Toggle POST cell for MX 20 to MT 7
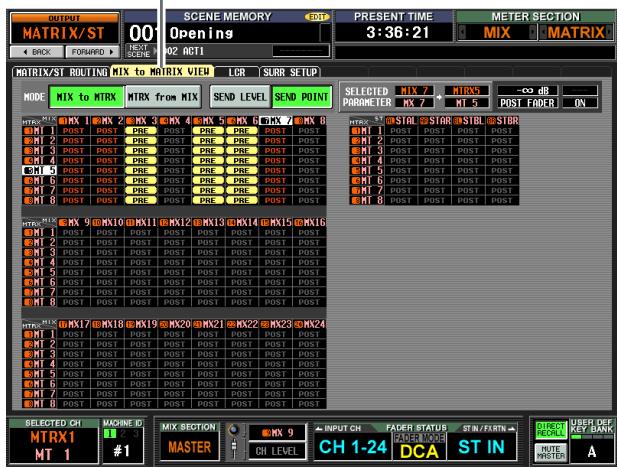617x468 pixels. pyautogui.click(x=174, y=394)
